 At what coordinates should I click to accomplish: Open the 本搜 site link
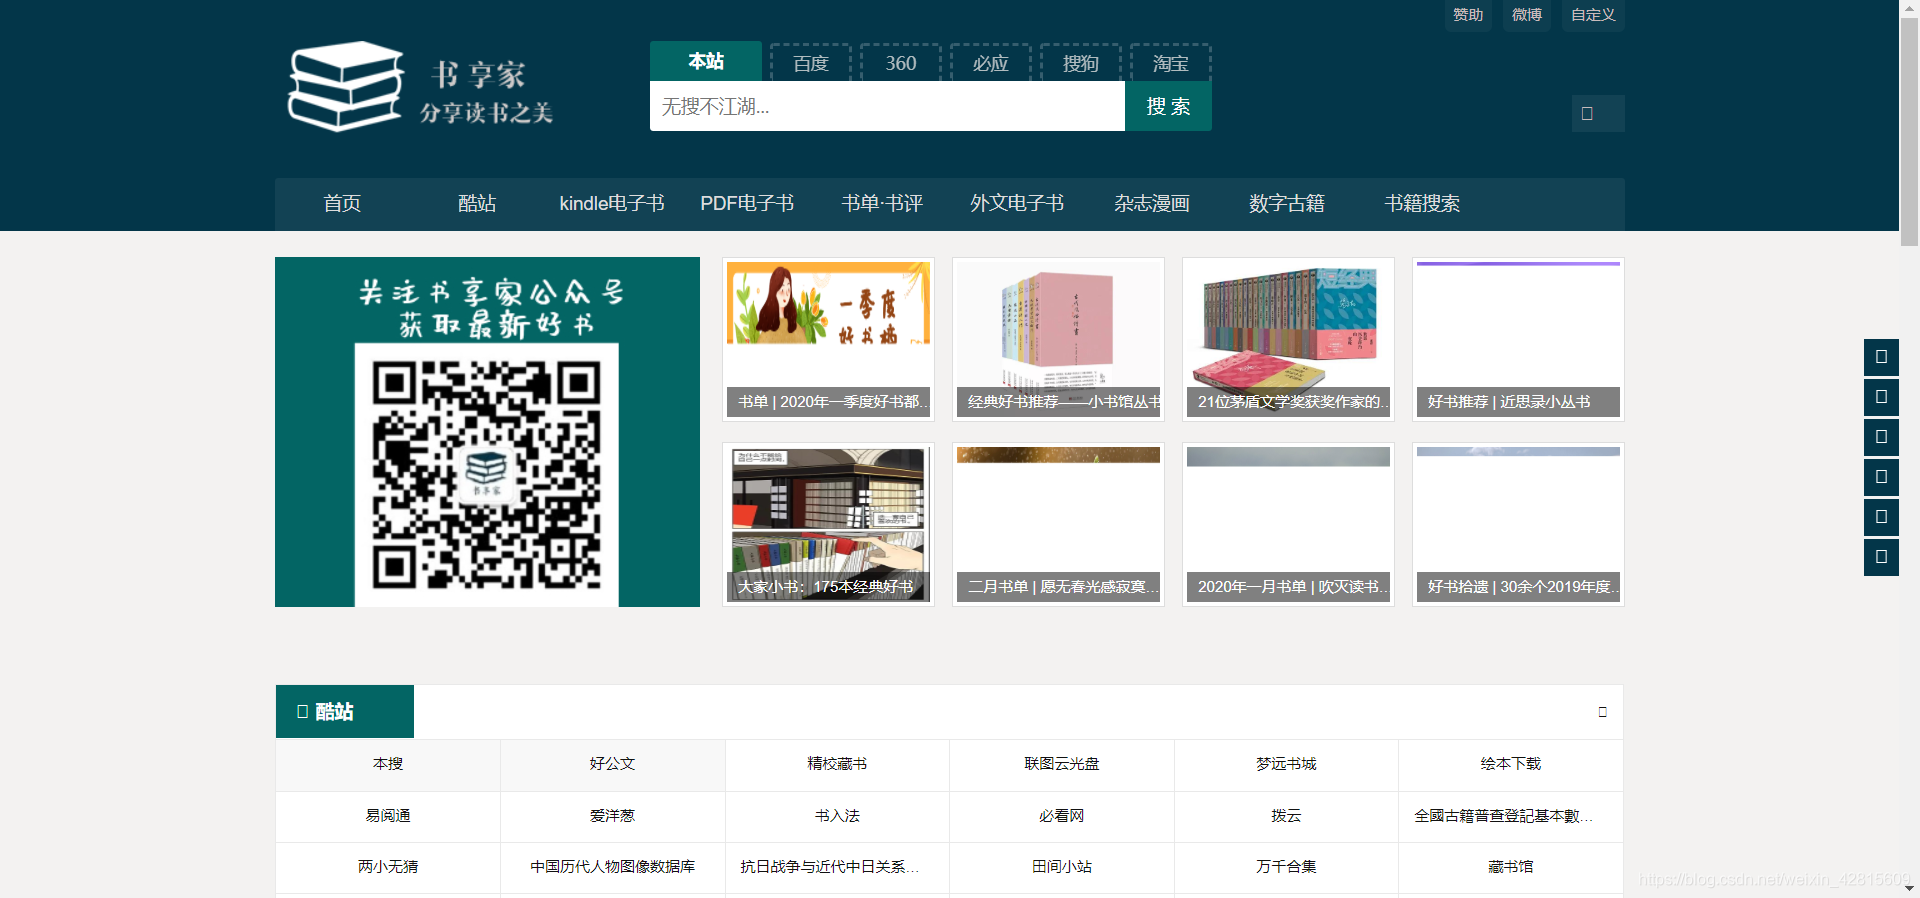pyautogui.click(x=388, y=764)
